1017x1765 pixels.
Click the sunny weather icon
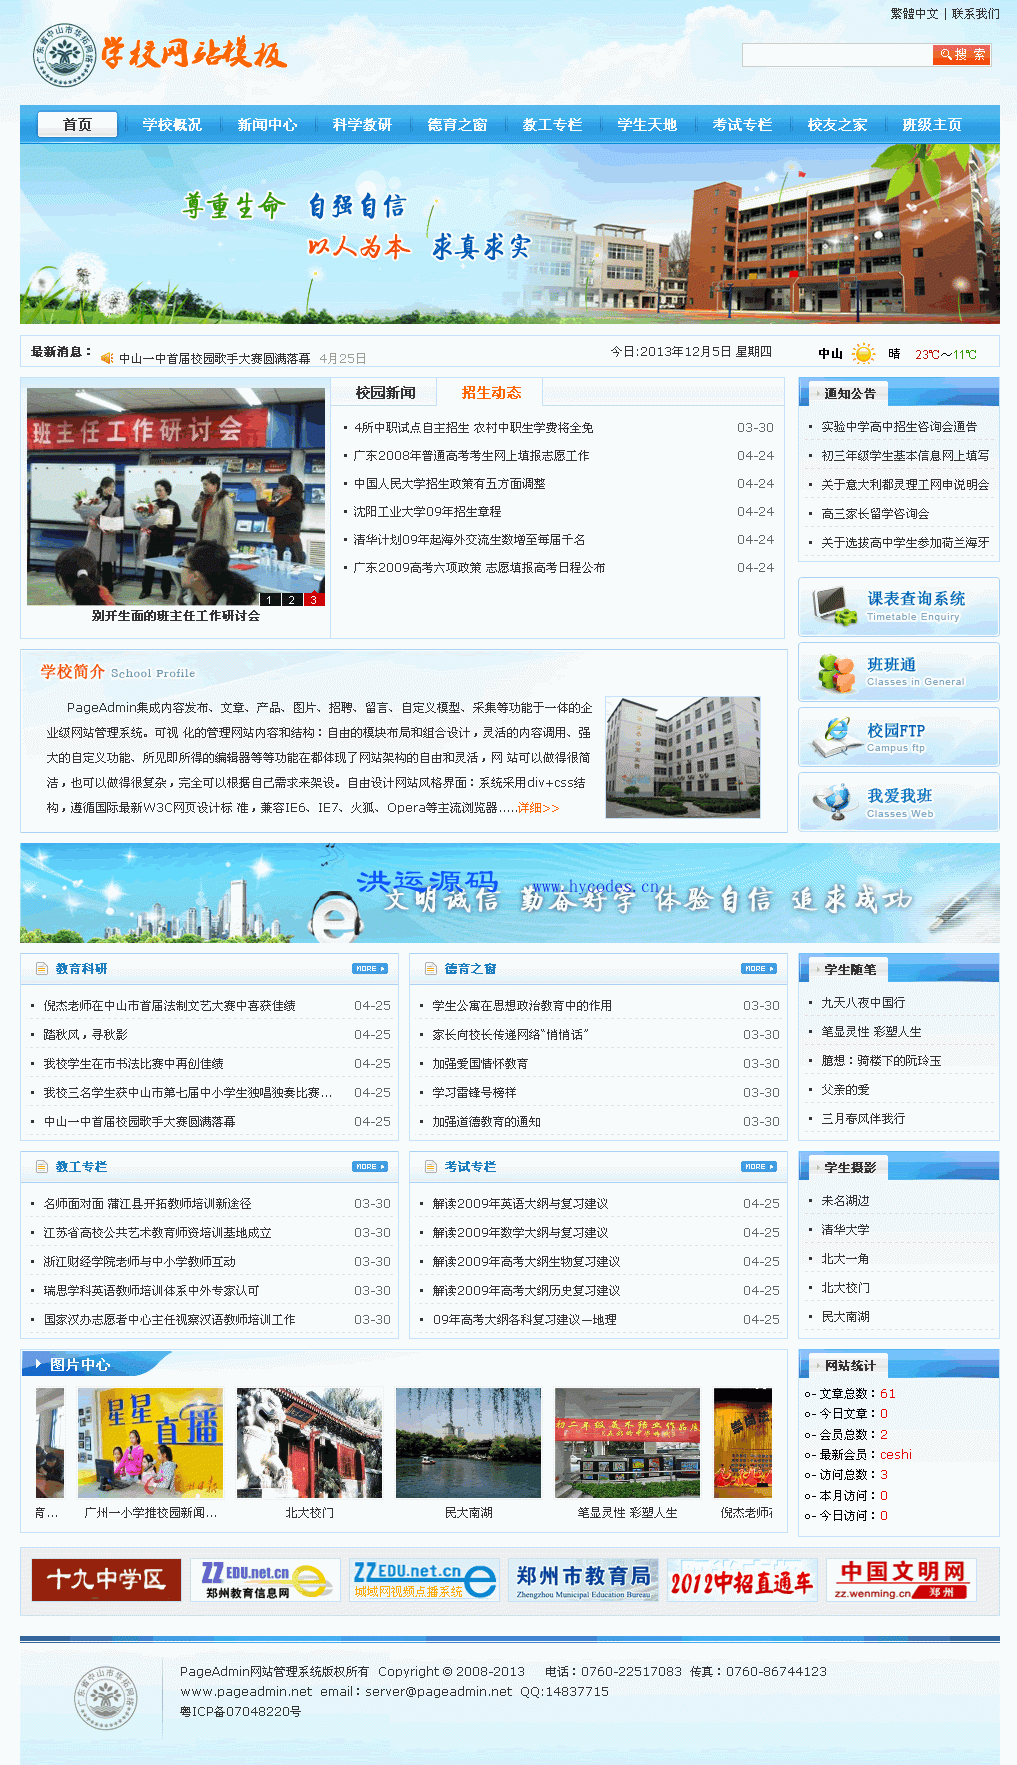click(x=863, y=353)
